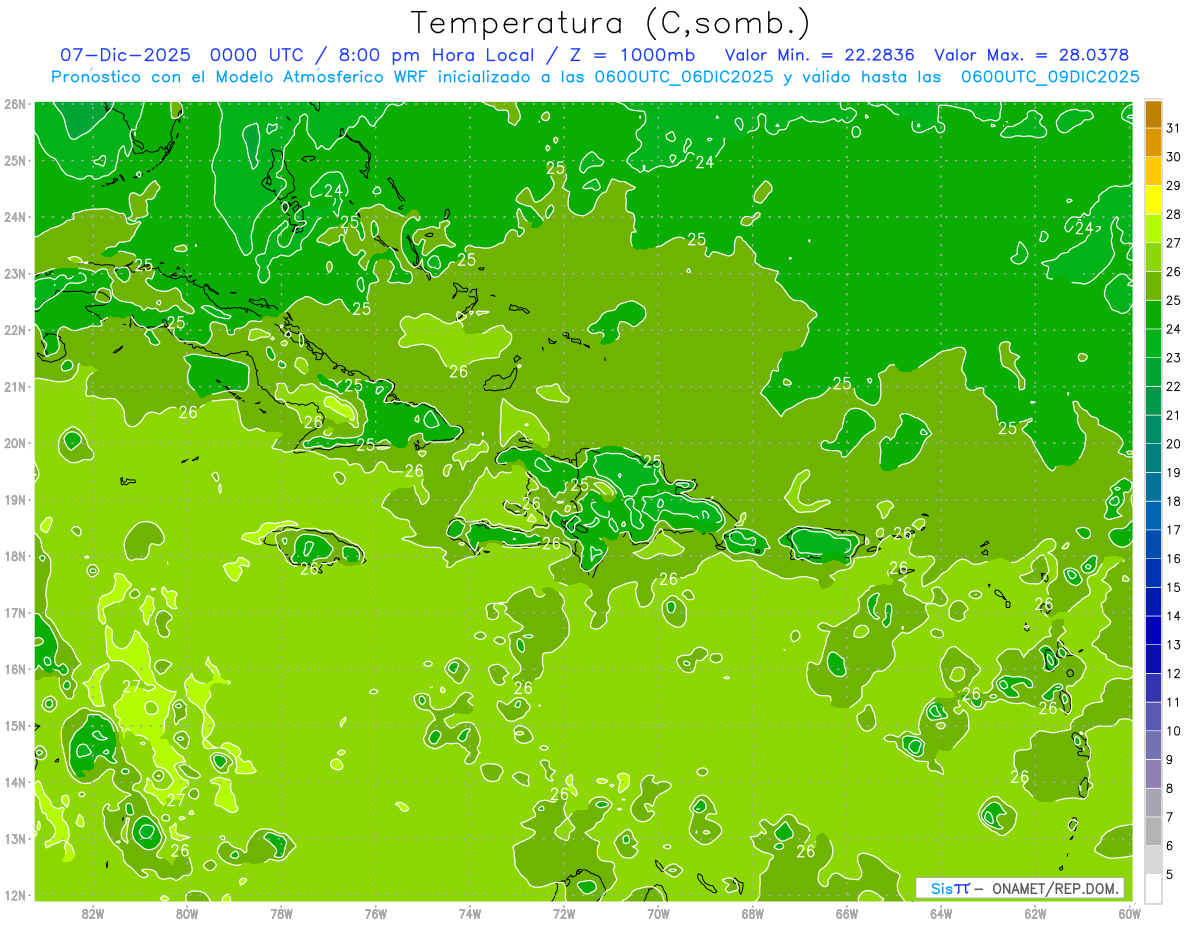Click the '70W' longitude axis label
Image resolution: width=1200 pixels, height=927 pixels.
pos(658,913)
